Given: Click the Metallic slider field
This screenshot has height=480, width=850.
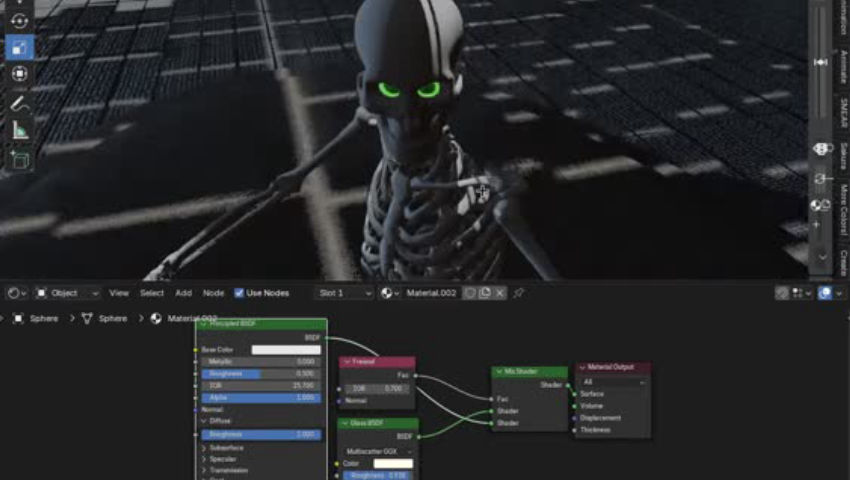Looking at the screenshot, I should tap(261, 362).
